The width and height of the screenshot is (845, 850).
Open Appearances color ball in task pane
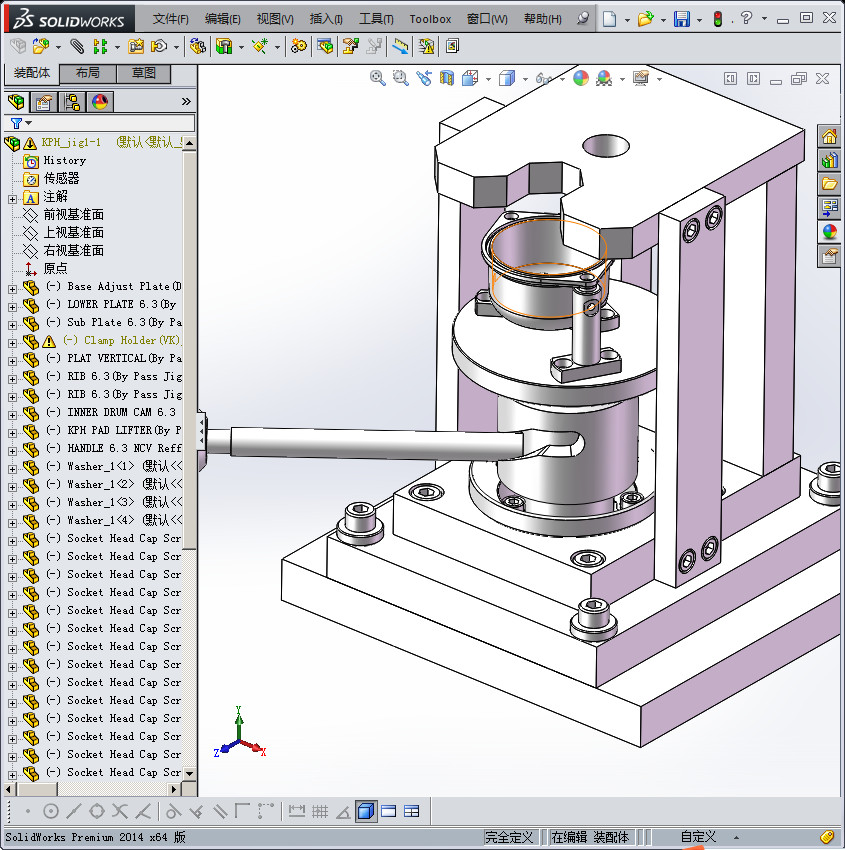pos(829,231)
